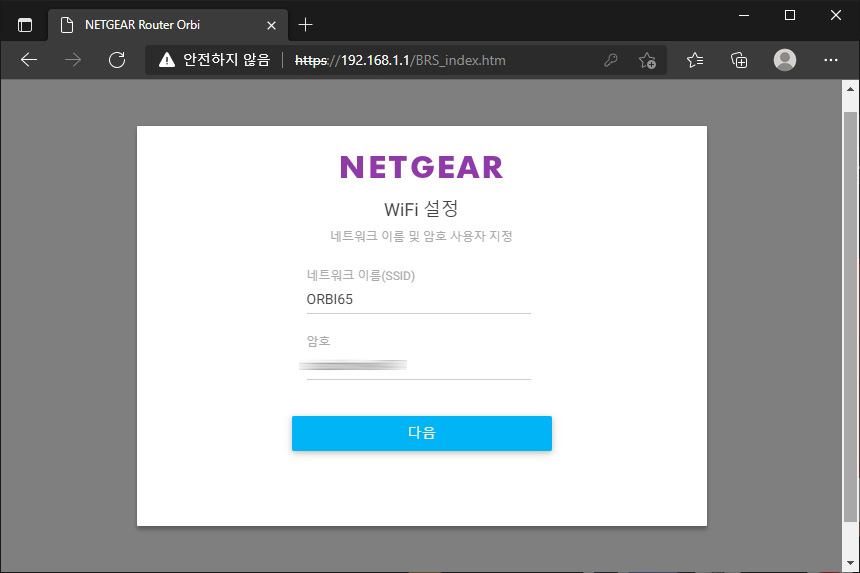
Task: Minimize the browser window
Action: [744, 15]
